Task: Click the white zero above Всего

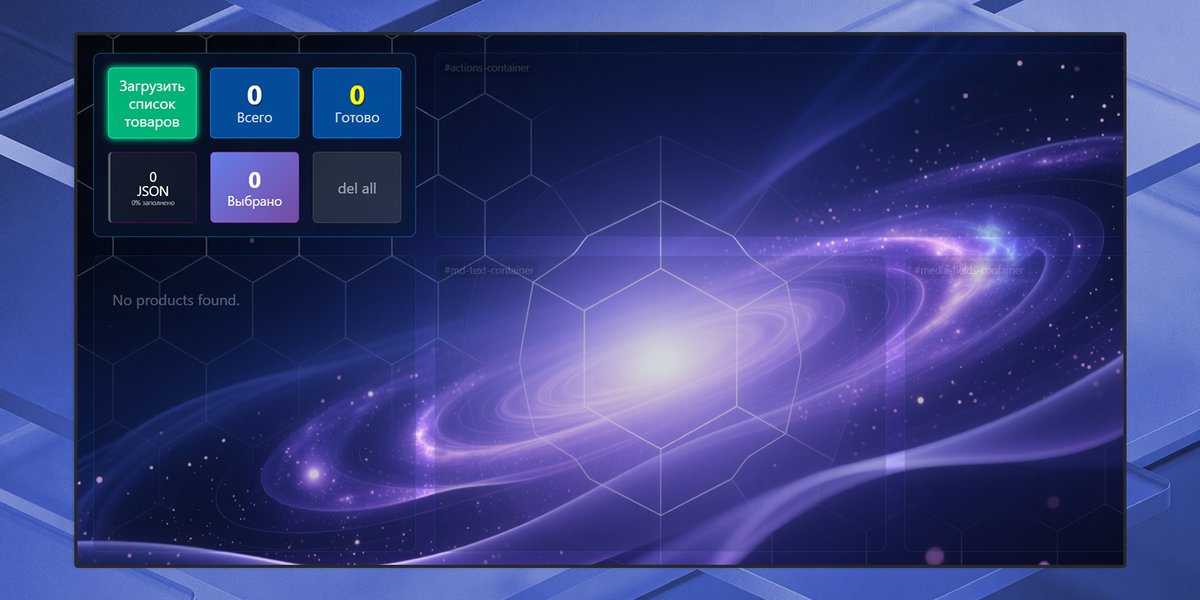Action: pyautogui.click(x=254, y=95)
